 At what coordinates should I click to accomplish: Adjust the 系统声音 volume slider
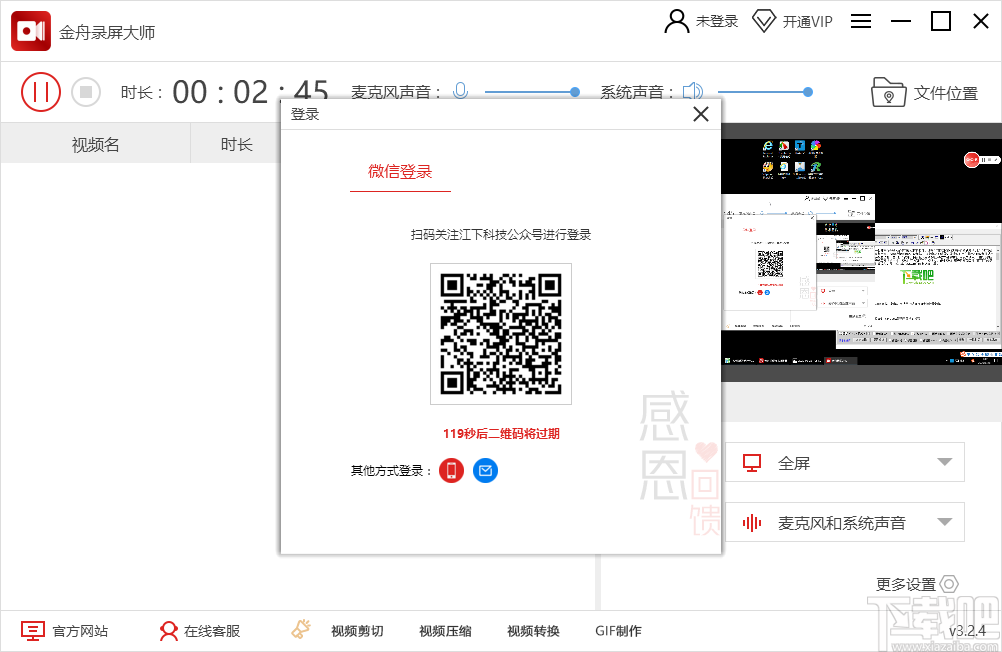click(807, 91)
